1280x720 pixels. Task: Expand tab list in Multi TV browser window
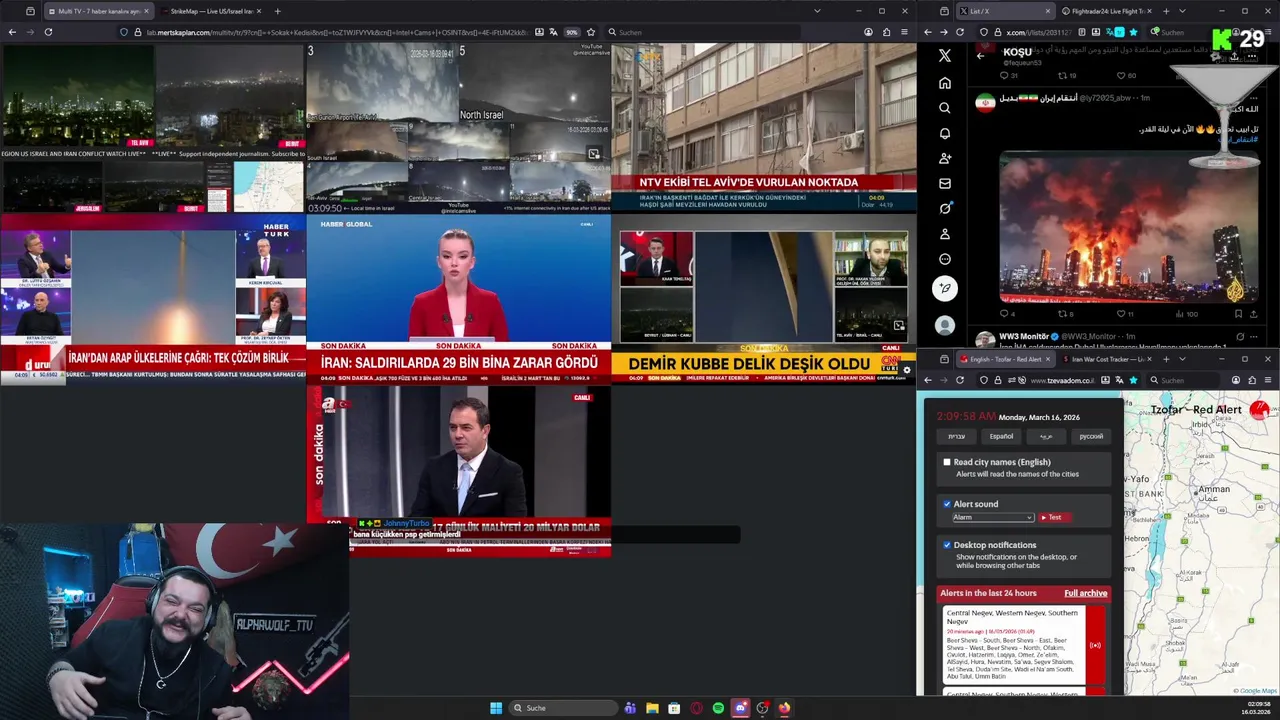point(817,11)
